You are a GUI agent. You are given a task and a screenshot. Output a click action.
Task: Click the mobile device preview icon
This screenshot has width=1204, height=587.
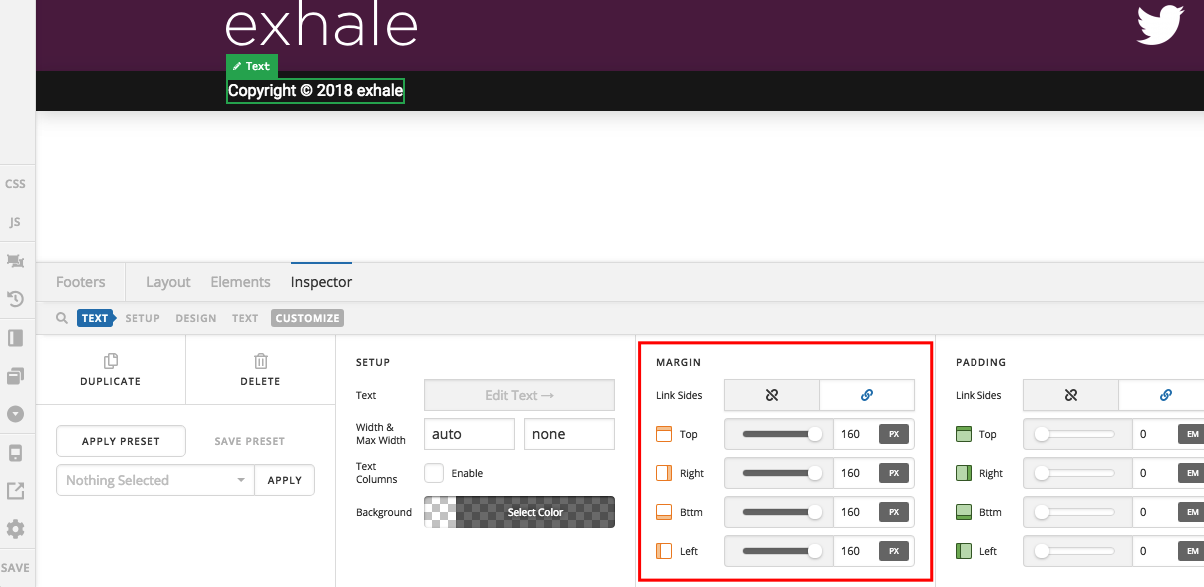(16, 453)
